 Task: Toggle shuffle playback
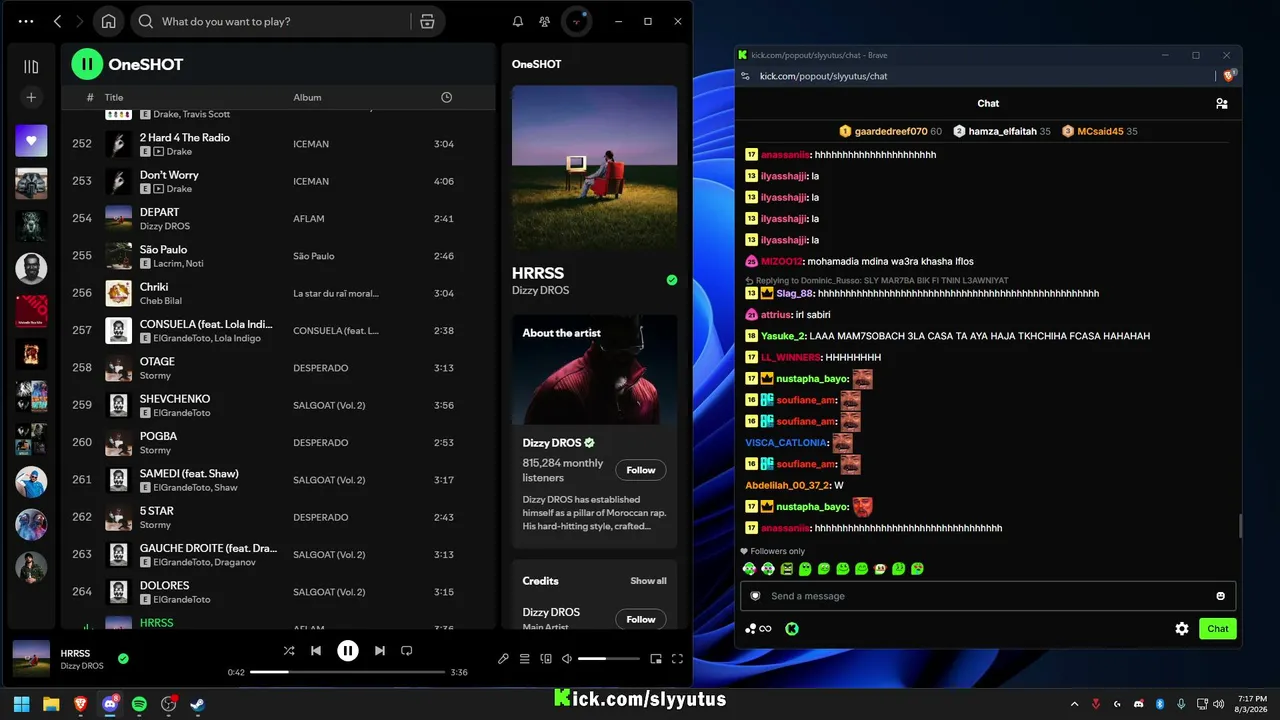tap(289, 651)
